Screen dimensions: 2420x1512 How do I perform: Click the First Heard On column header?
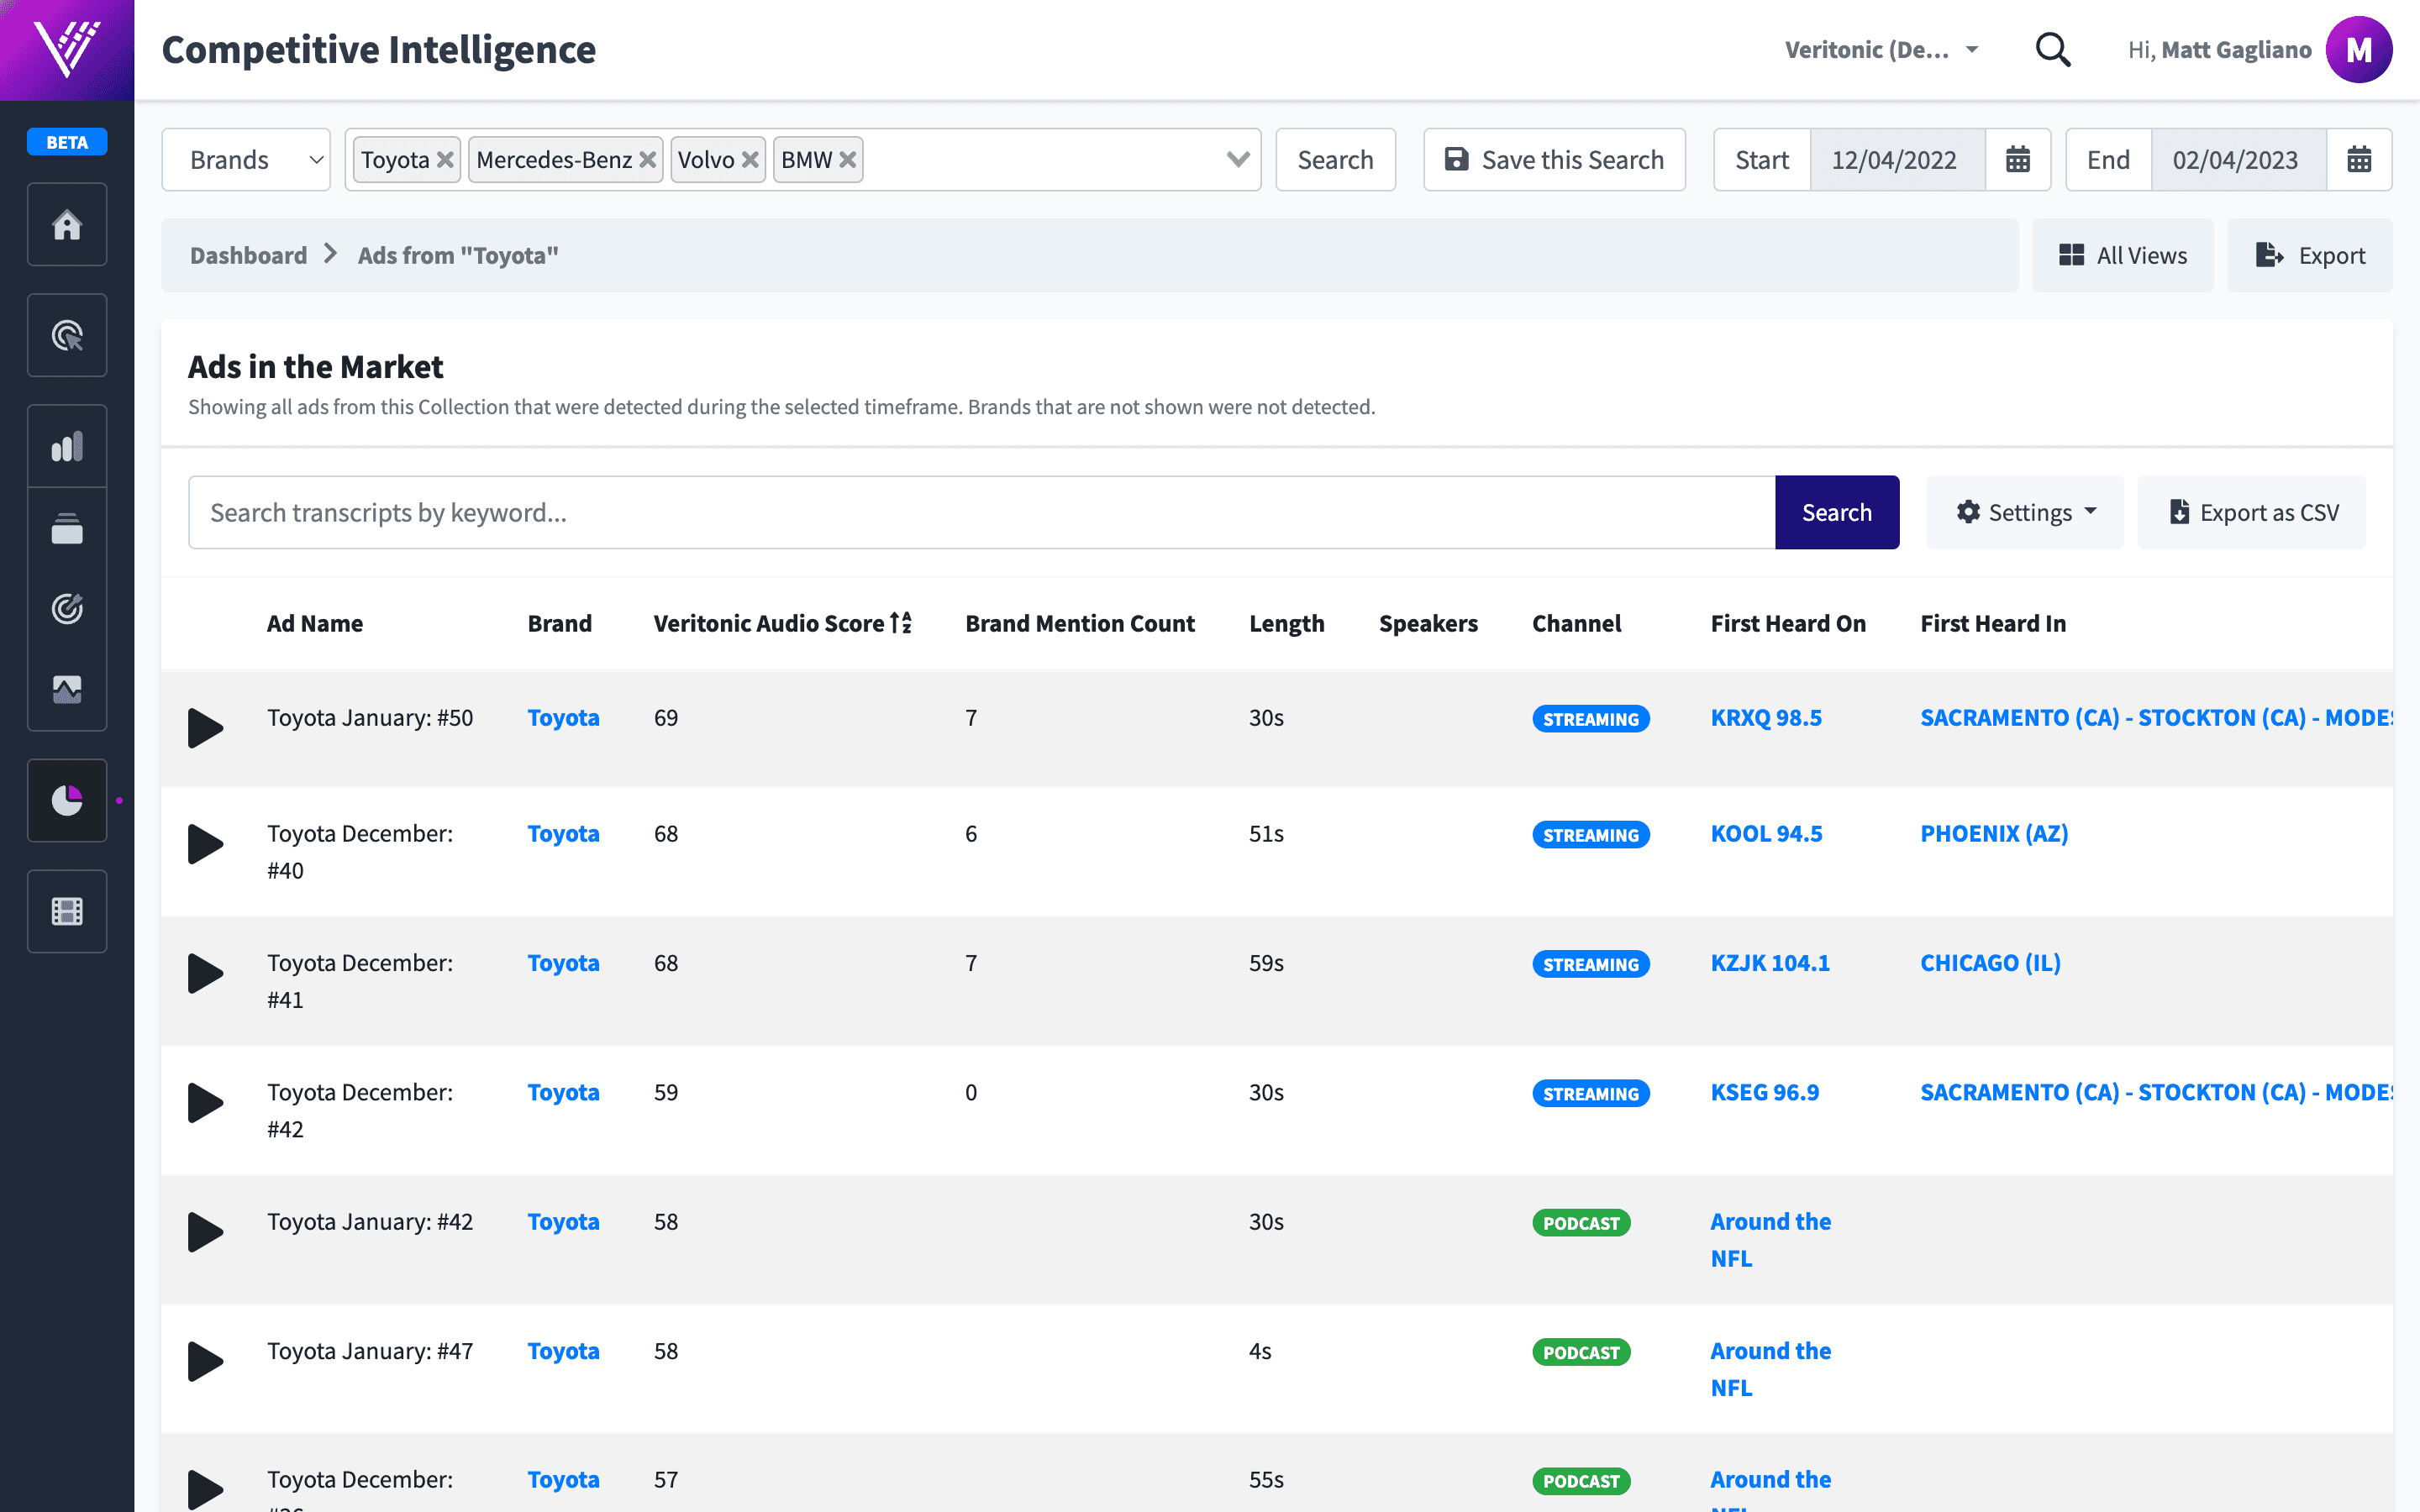[x=1788, y=623]
